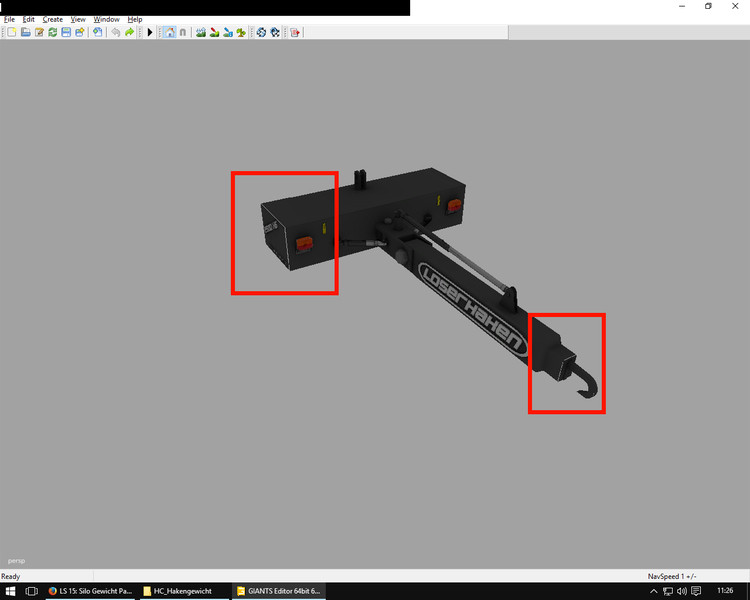The height and width of the screenshot is (600, 750).
Task: Click the Save floppy disk icon
Action: [x=65, y=32]
